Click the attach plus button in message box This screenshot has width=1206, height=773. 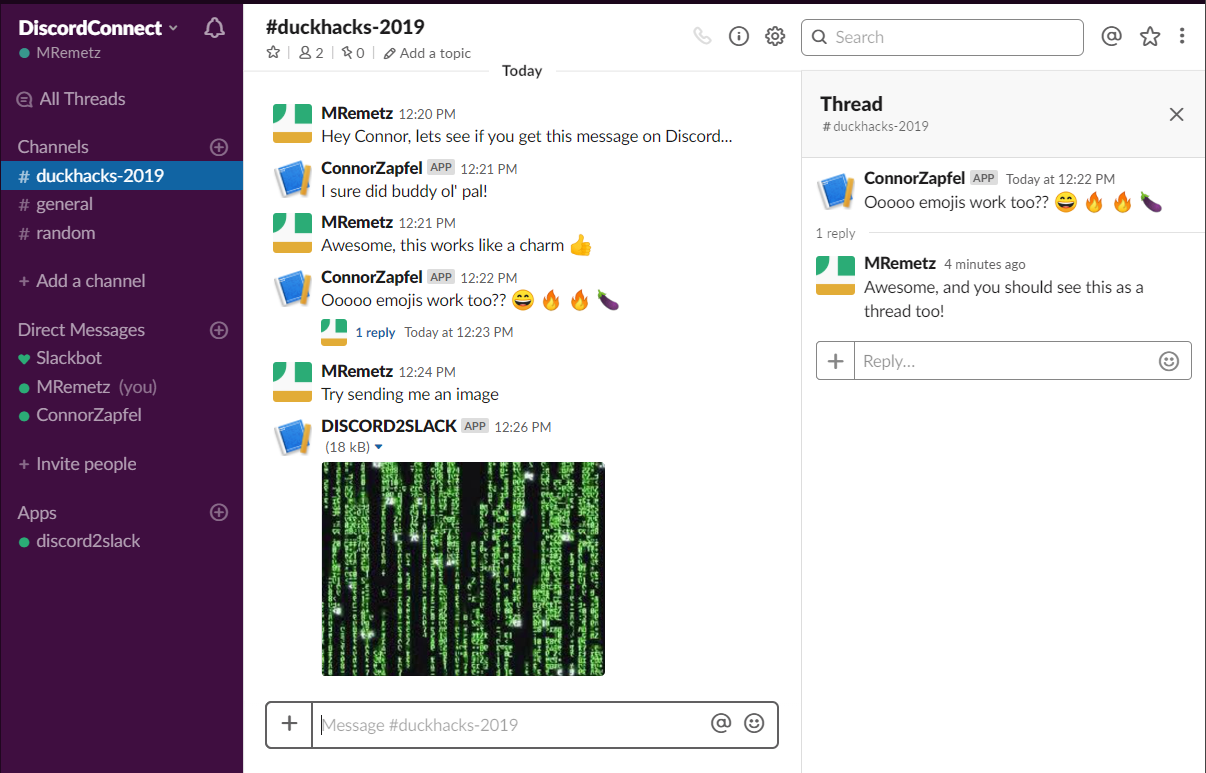tap(290, 724)
